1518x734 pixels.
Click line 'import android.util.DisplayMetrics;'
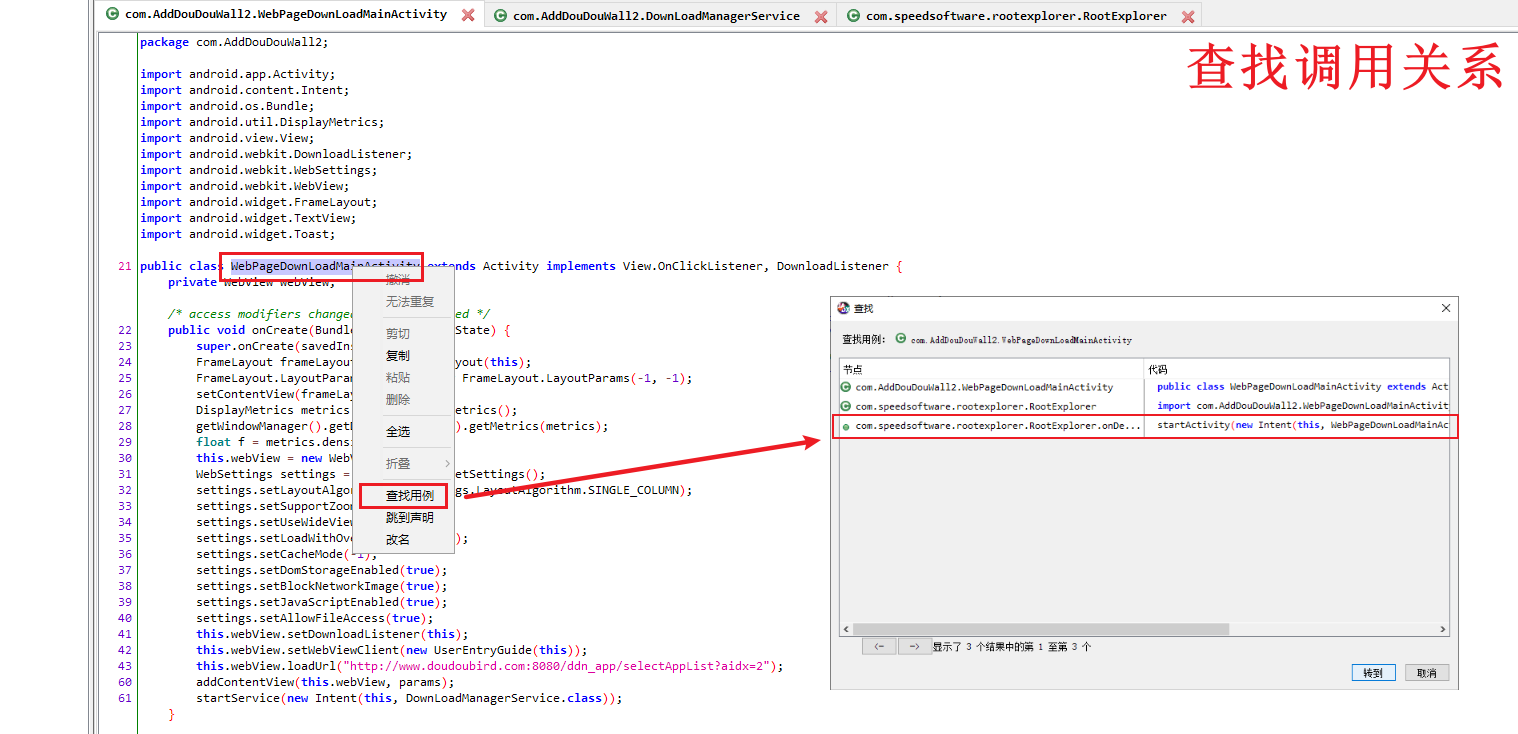coord(262,122)
